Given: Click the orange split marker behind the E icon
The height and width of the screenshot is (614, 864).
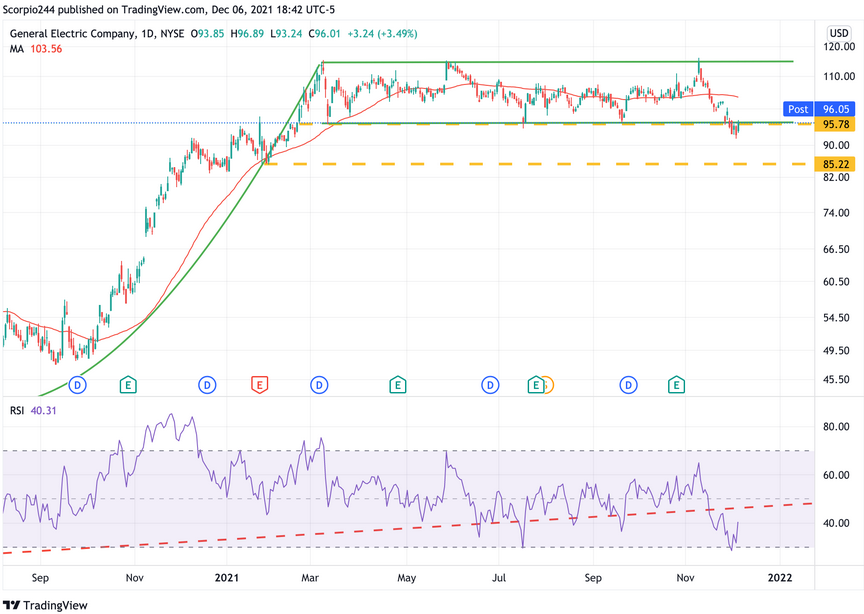Looking at the screenshot, I should tap(549, 385).
